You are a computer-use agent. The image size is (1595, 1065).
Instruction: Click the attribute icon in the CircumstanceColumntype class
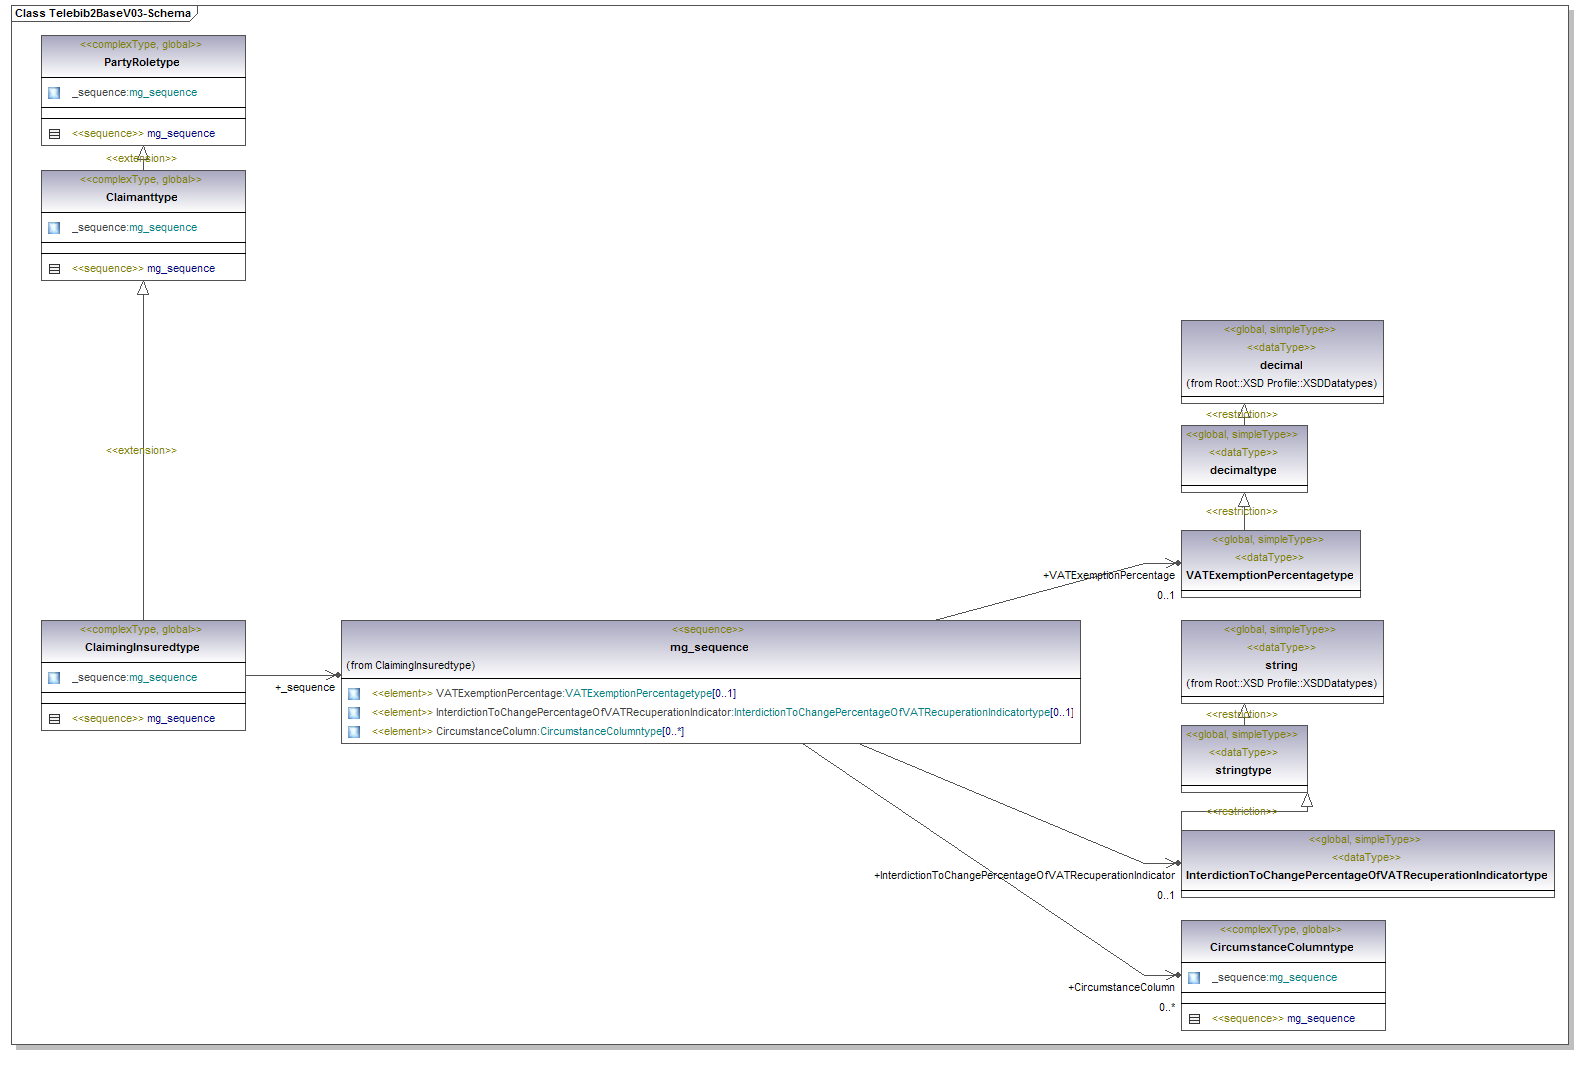[1194, 978]
